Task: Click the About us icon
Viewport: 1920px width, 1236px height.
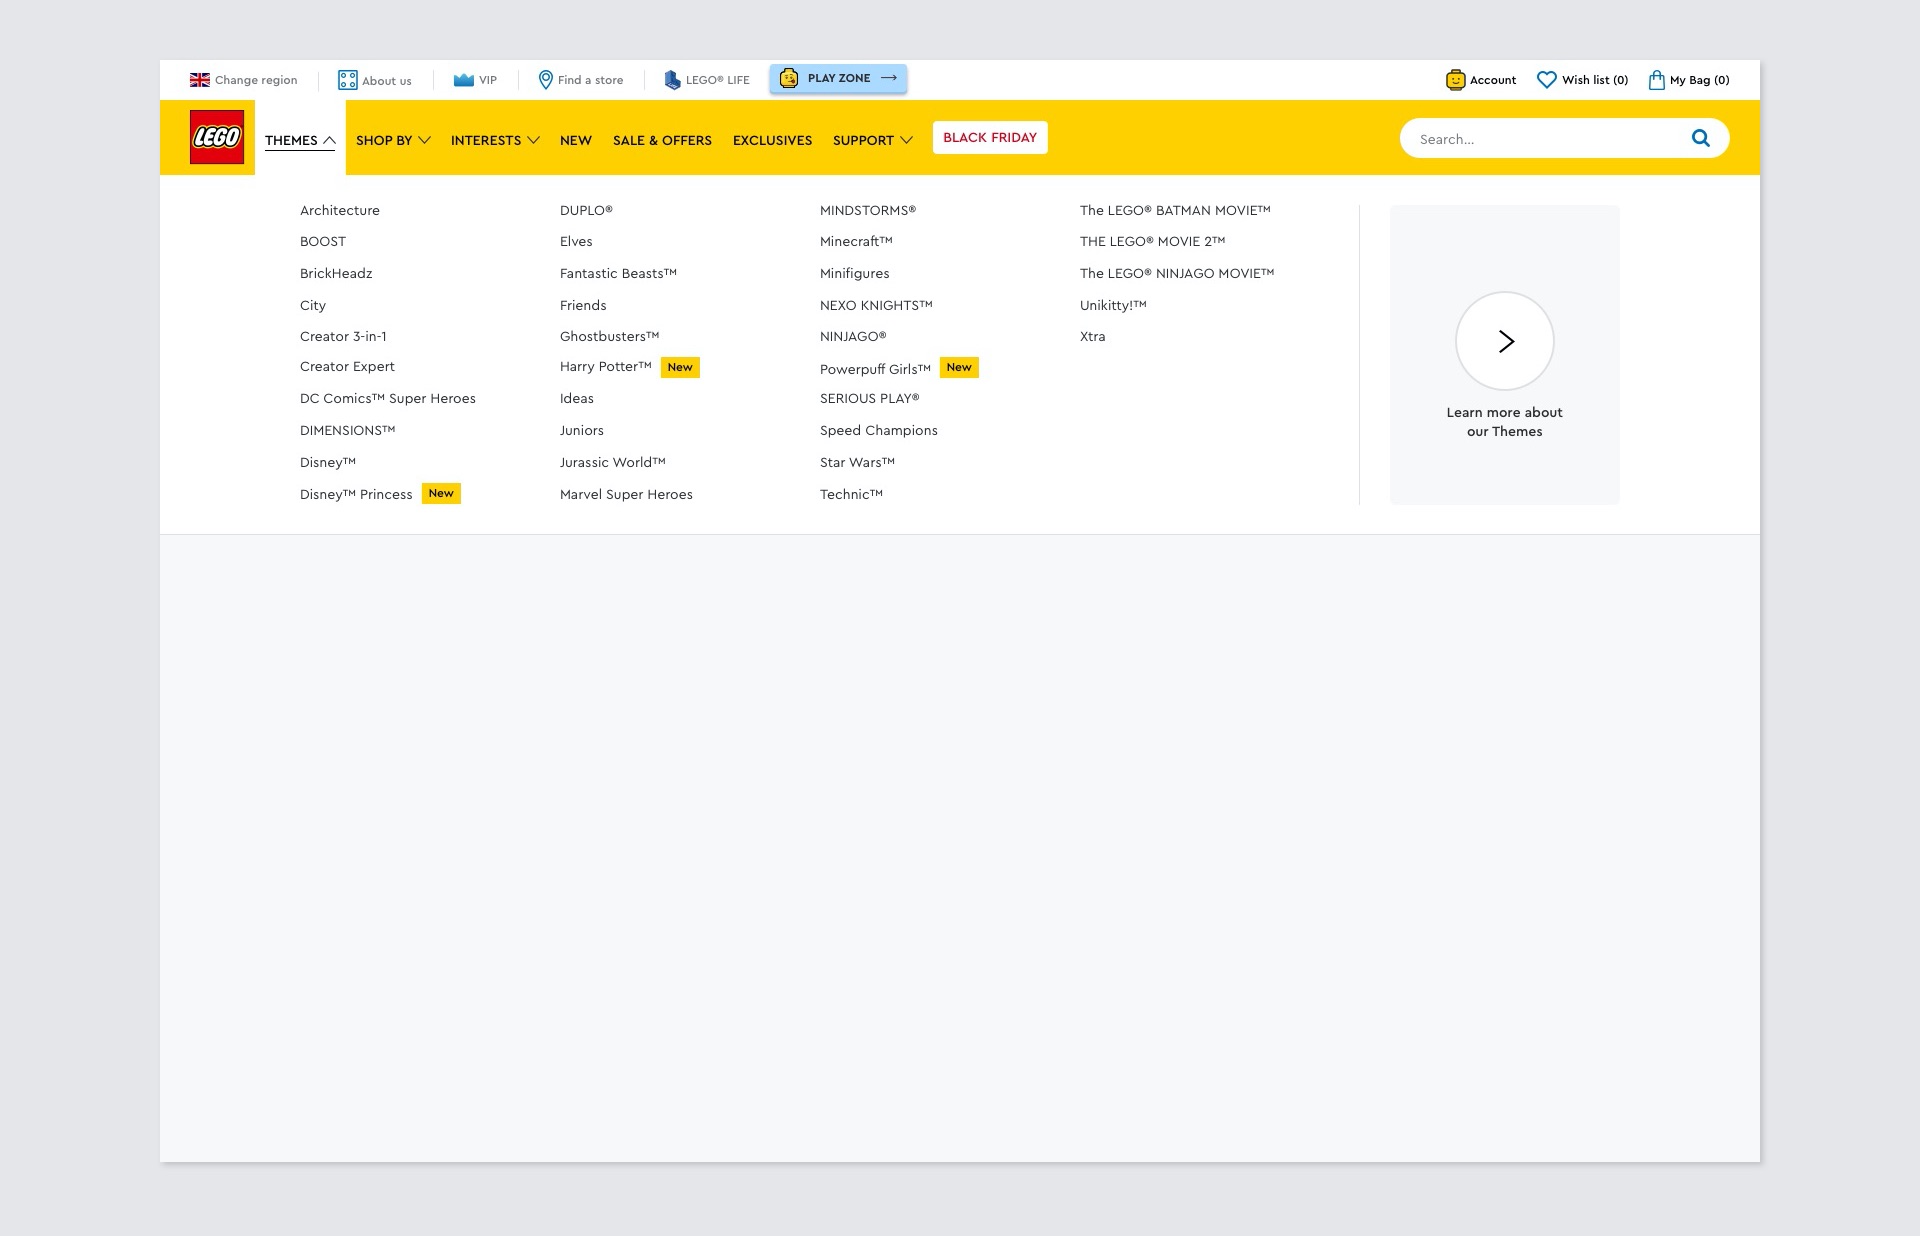Action: 347,80
